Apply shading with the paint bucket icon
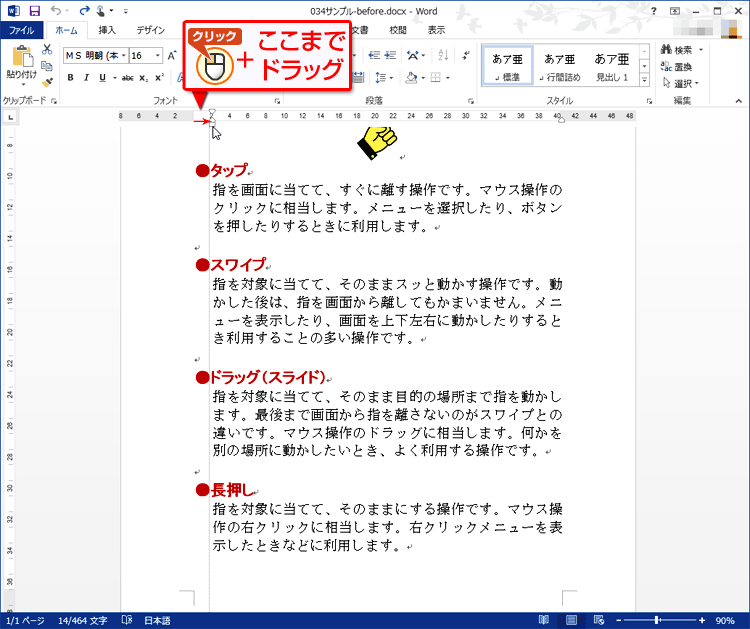This screenshot has width=750, height=629. point(411,77)
